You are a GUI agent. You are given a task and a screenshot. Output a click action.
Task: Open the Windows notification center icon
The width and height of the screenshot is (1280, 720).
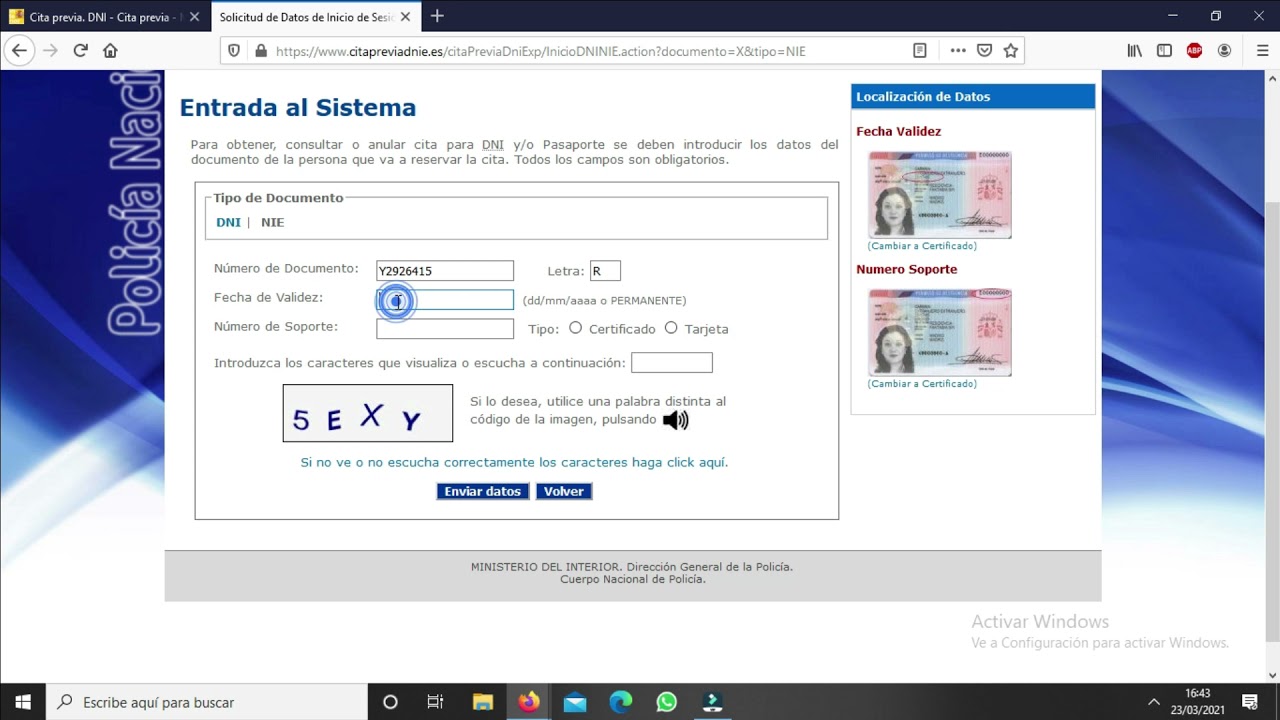(1249, 702)
